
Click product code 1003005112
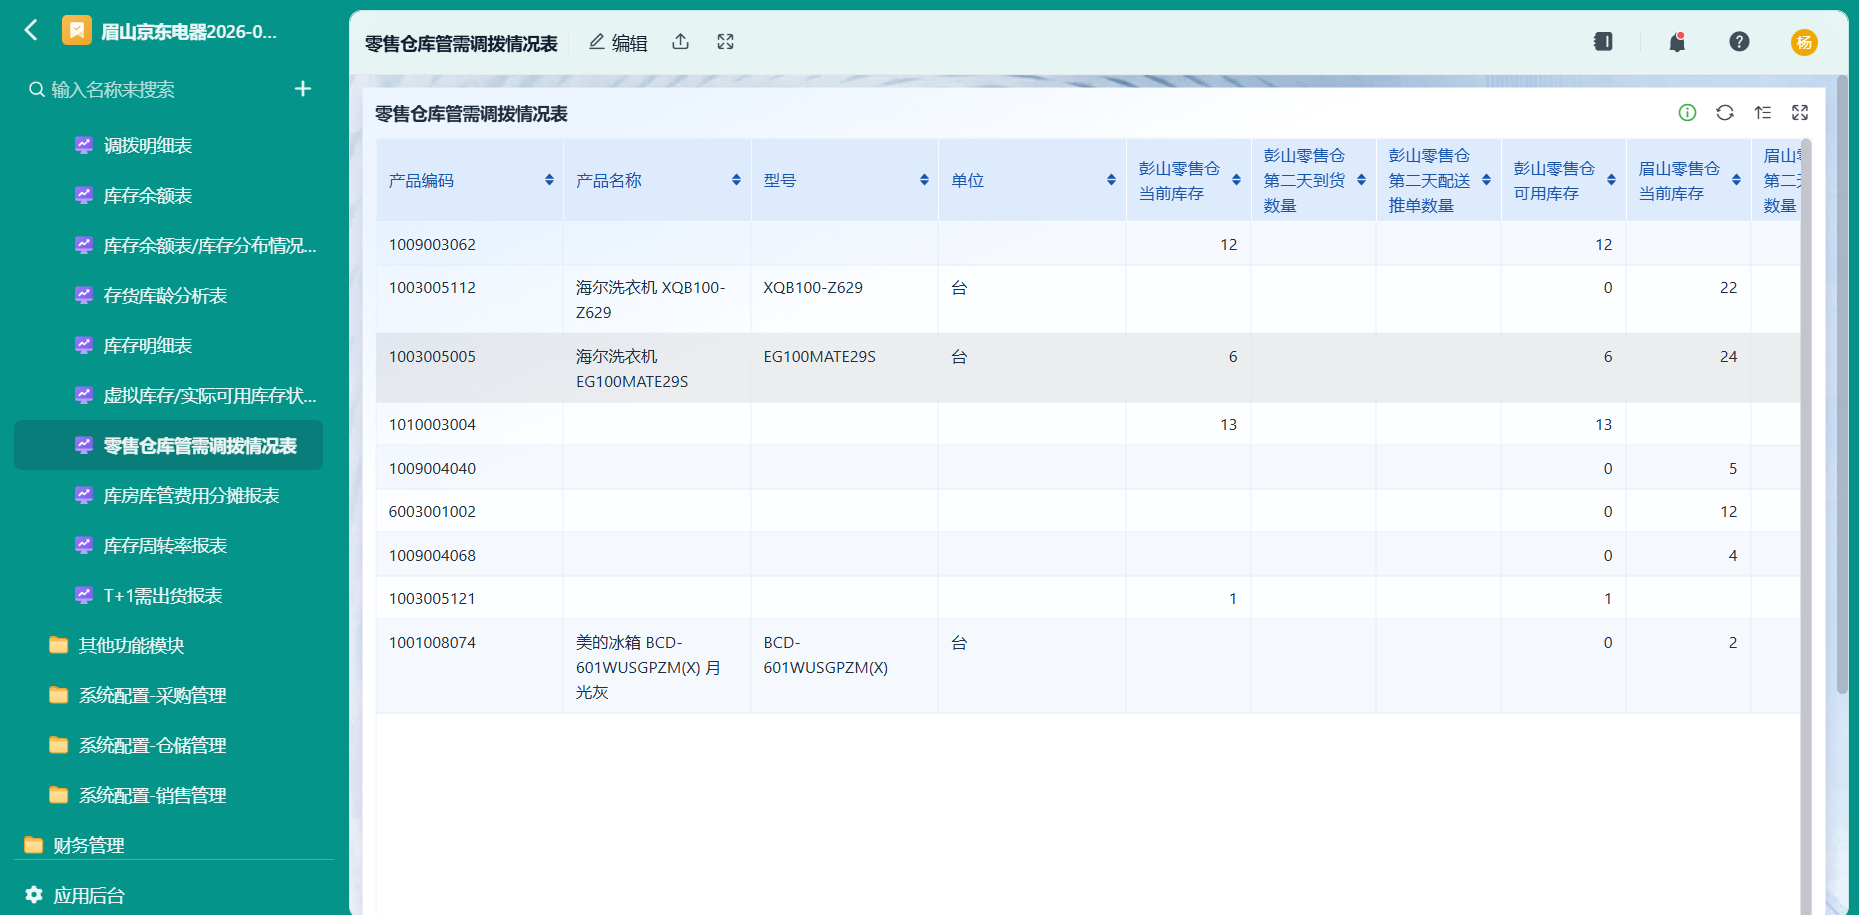click(432, 288)
